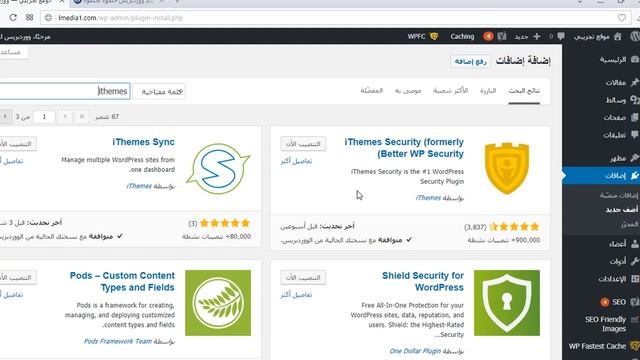This screenshot has width=640, height=360.
Task: Open Installed Plugins submenu entry
Action: coord(619,196)
